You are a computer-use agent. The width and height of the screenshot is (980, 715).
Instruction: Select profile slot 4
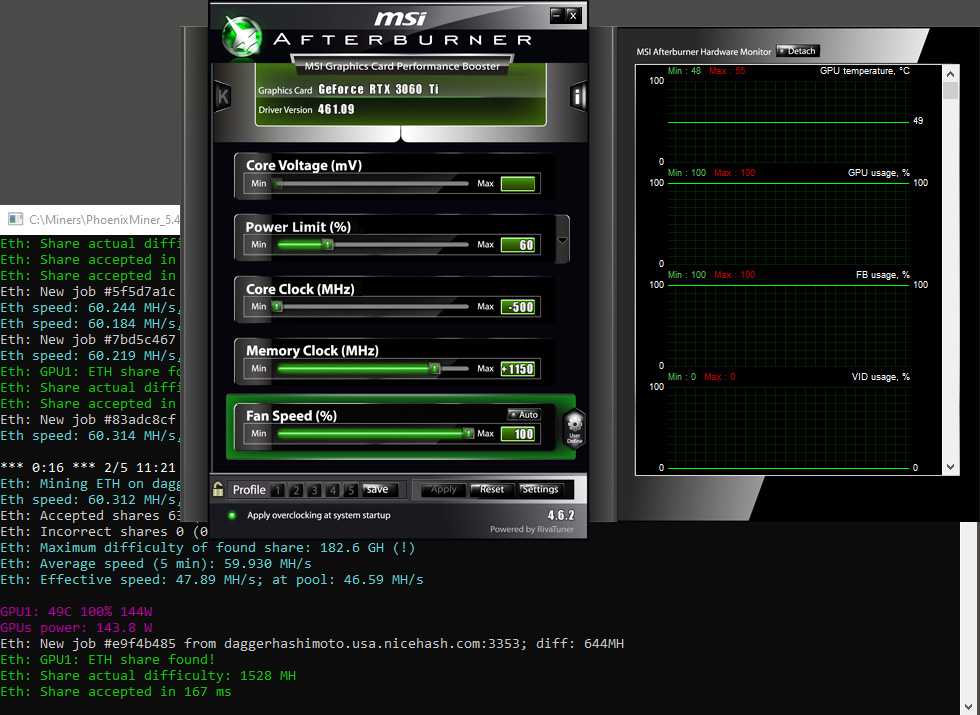tap(333, 490)
